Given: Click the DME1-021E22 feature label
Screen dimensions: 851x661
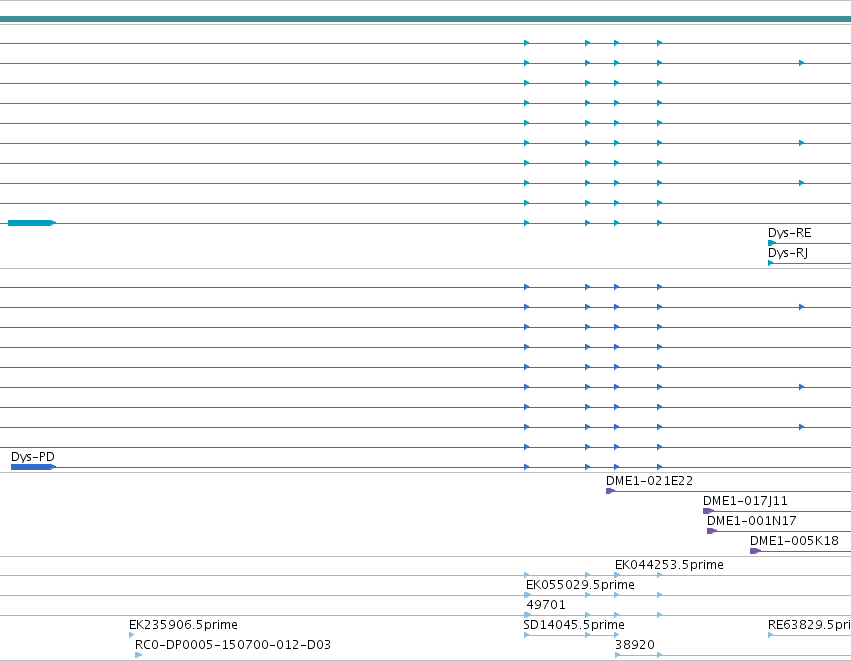Looking at the screenshot, I should [x=649, y=481].
